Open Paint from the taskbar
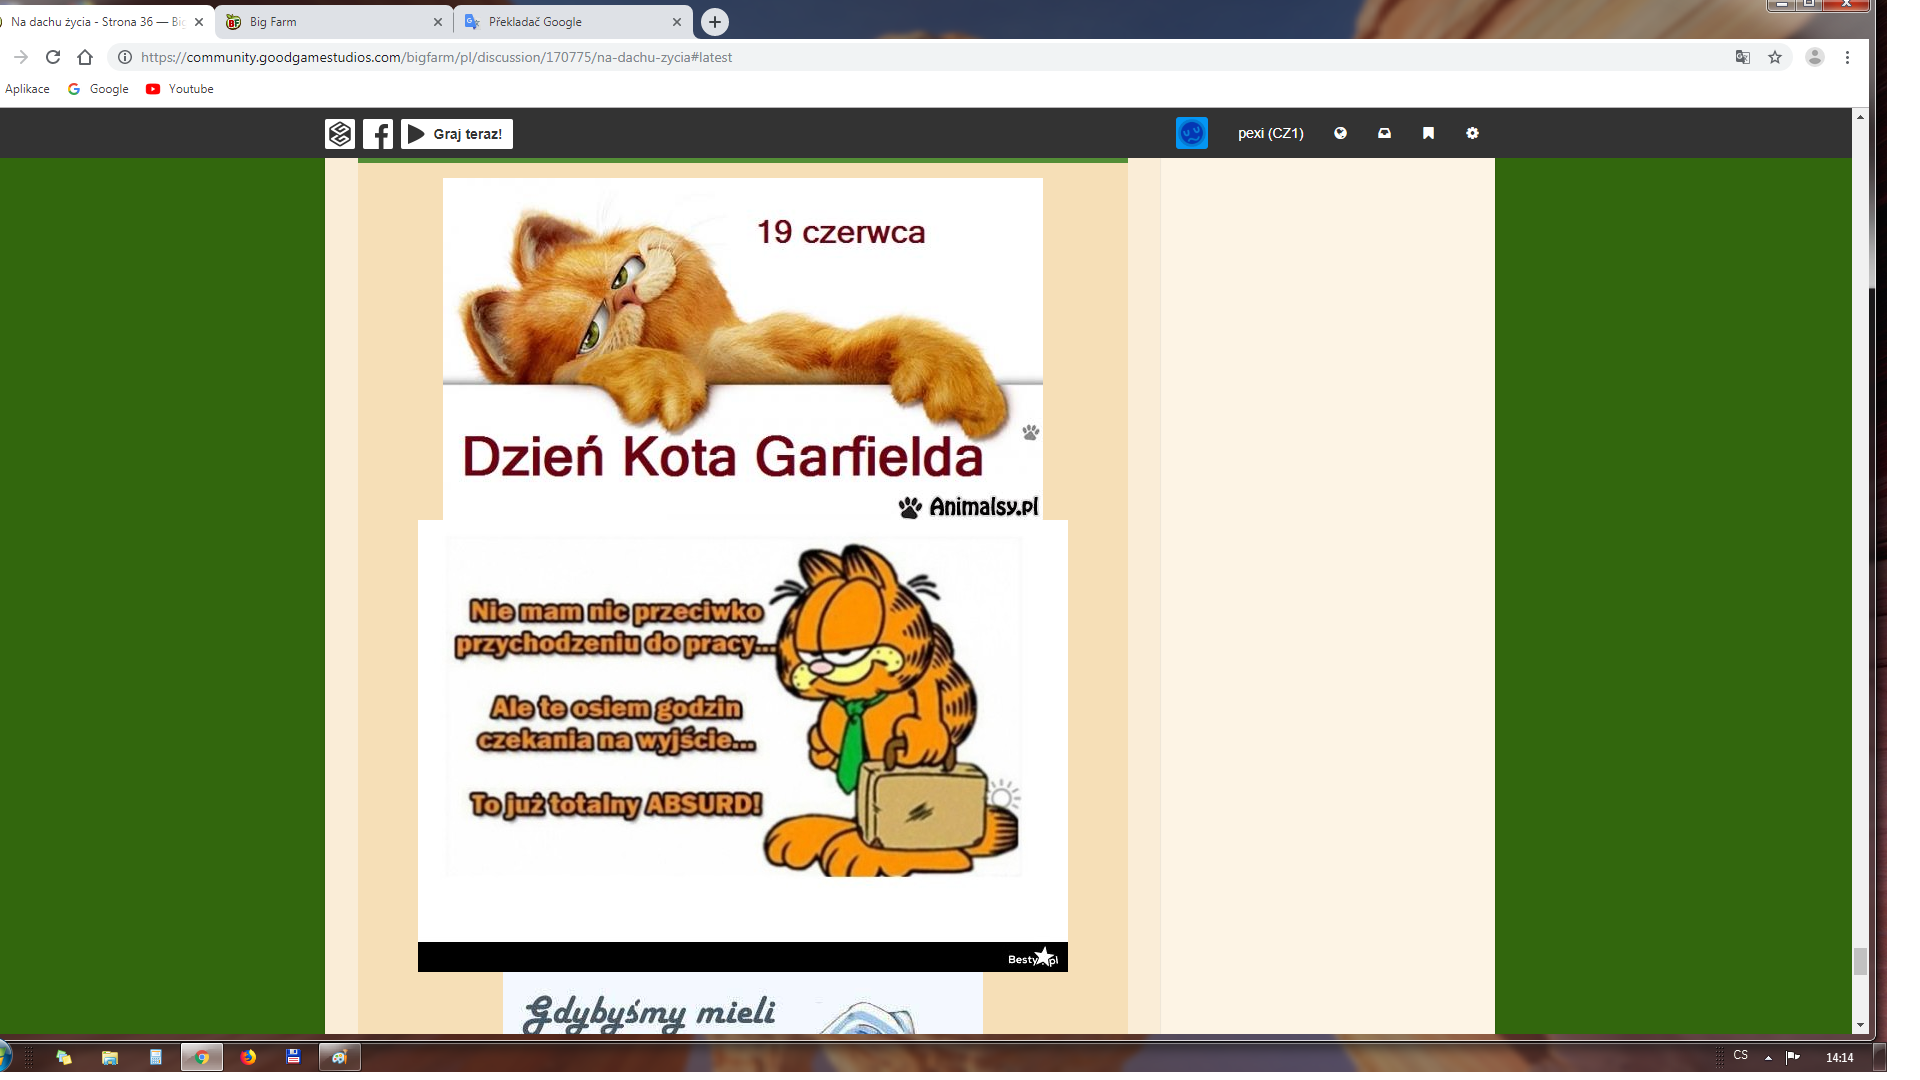 tap(340, 1057)
